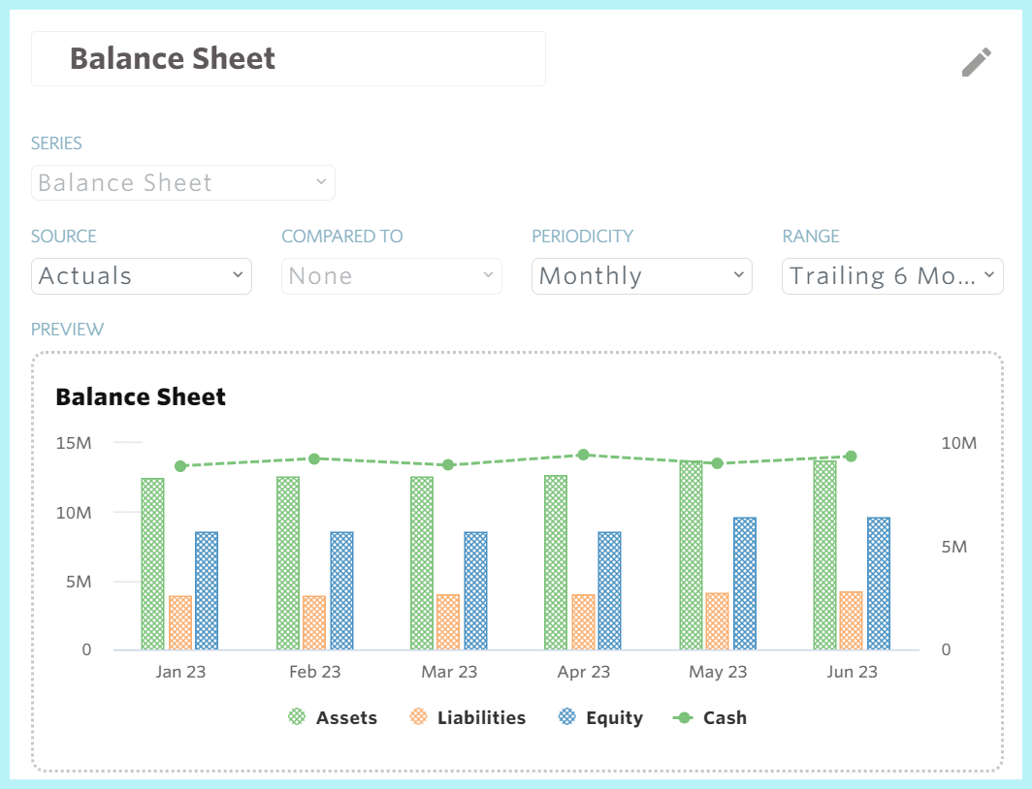Screen dimensions: 1032x789
Task: Click the Jun 23 axis label
Action: (x=851, y=671)
